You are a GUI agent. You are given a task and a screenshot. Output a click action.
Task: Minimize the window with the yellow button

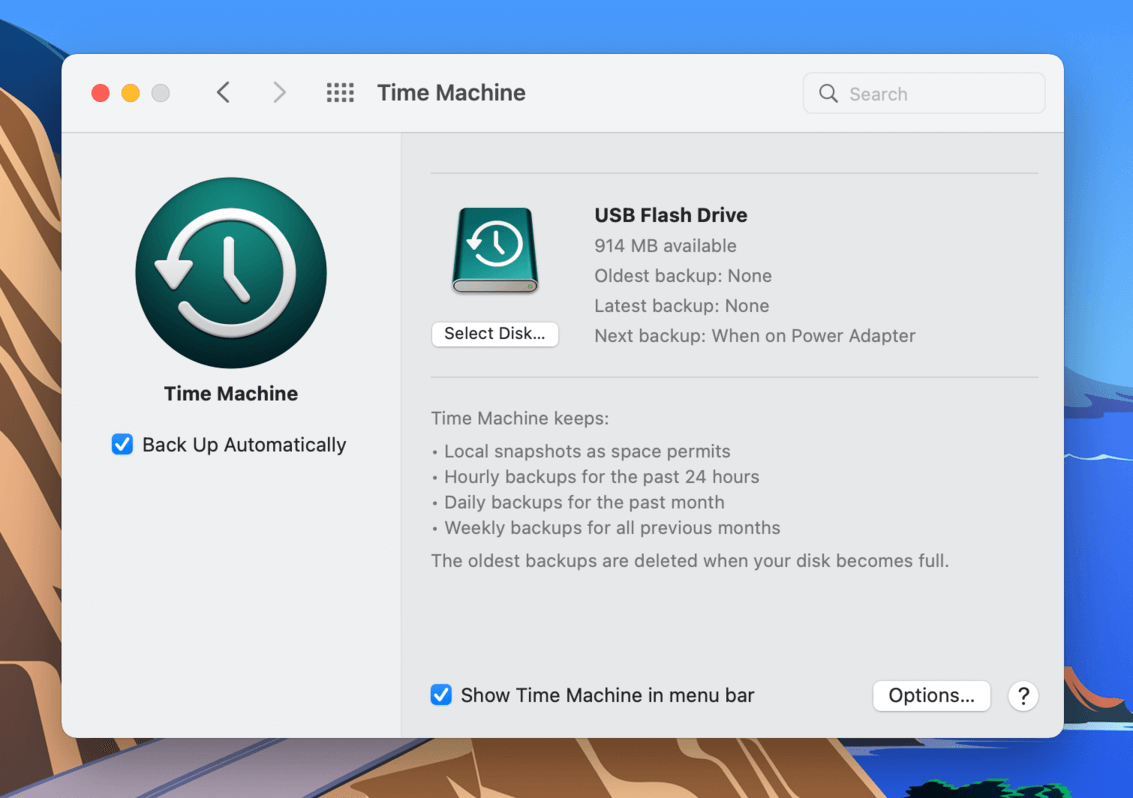pos(131,93)
